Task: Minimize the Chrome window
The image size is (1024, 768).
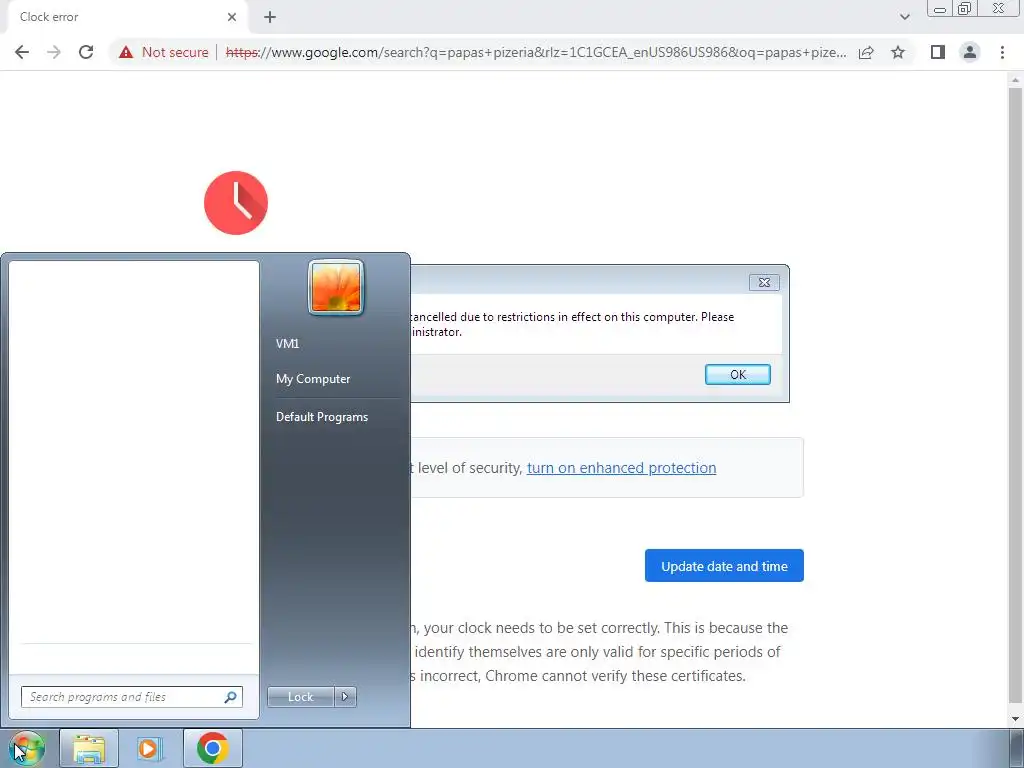Action: 940,9
